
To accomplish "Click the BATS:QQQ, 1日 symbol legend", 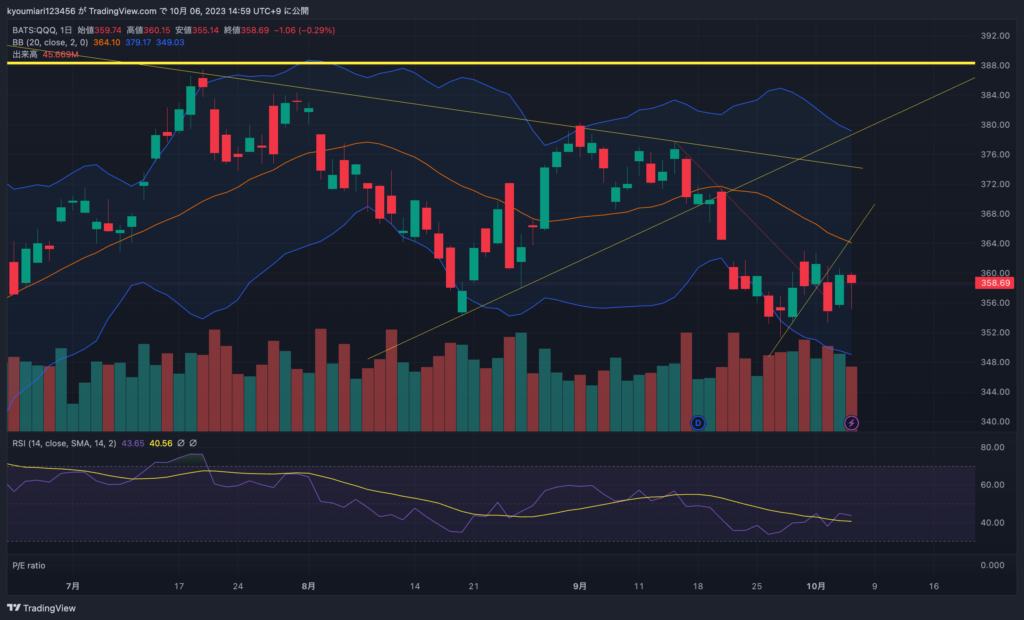I will pyautogui.click(x=42, y=30).
